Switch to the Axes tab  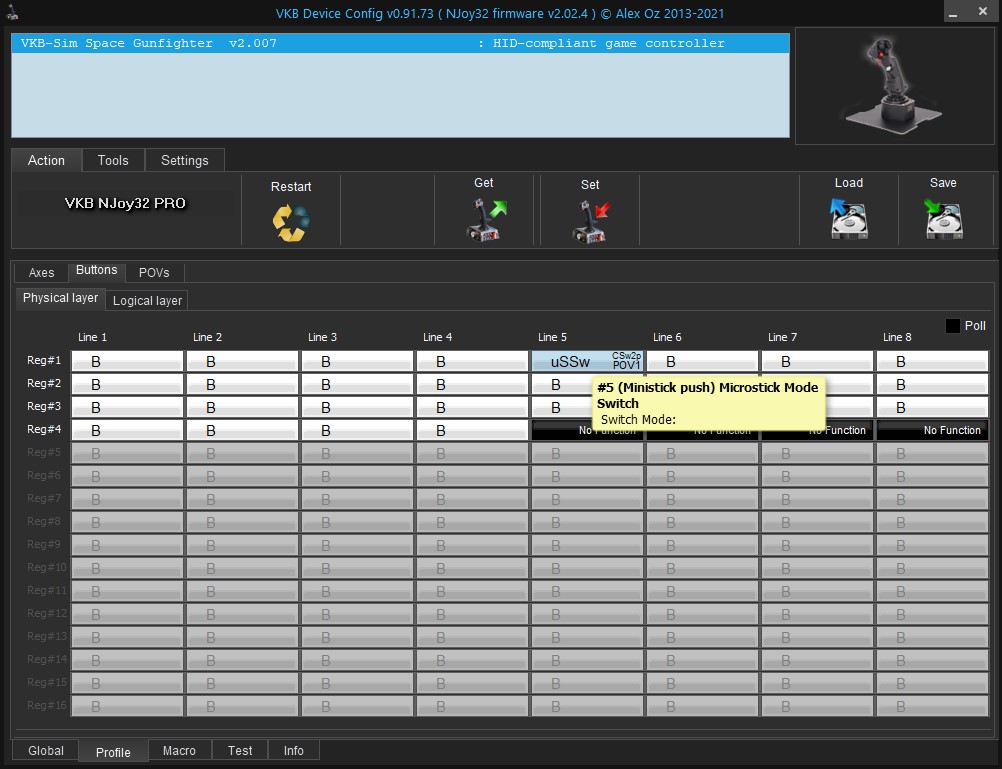pos(41,272)
